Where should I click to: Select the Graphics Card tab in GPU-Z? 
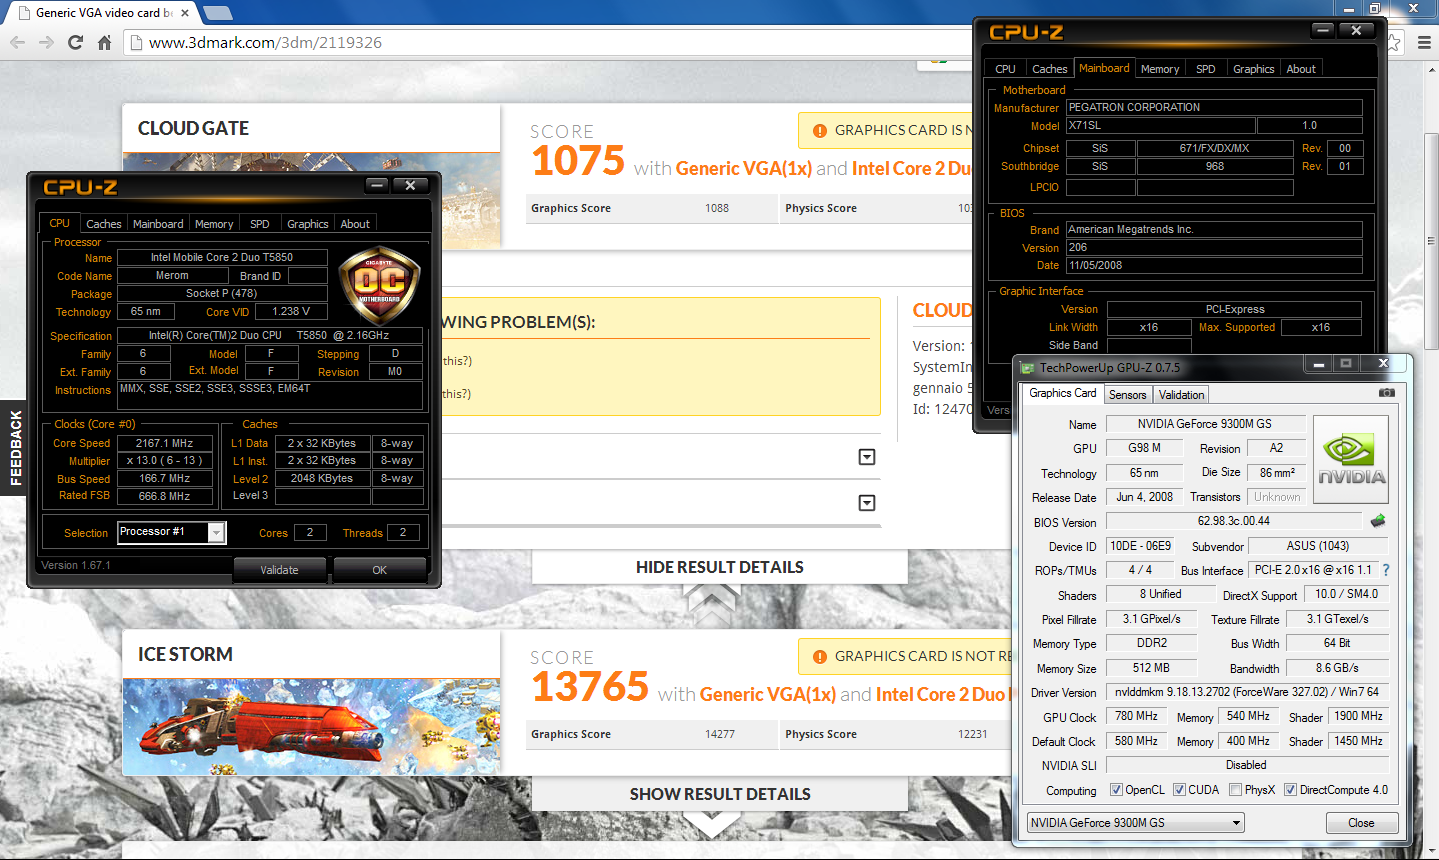coord(1063,393)
